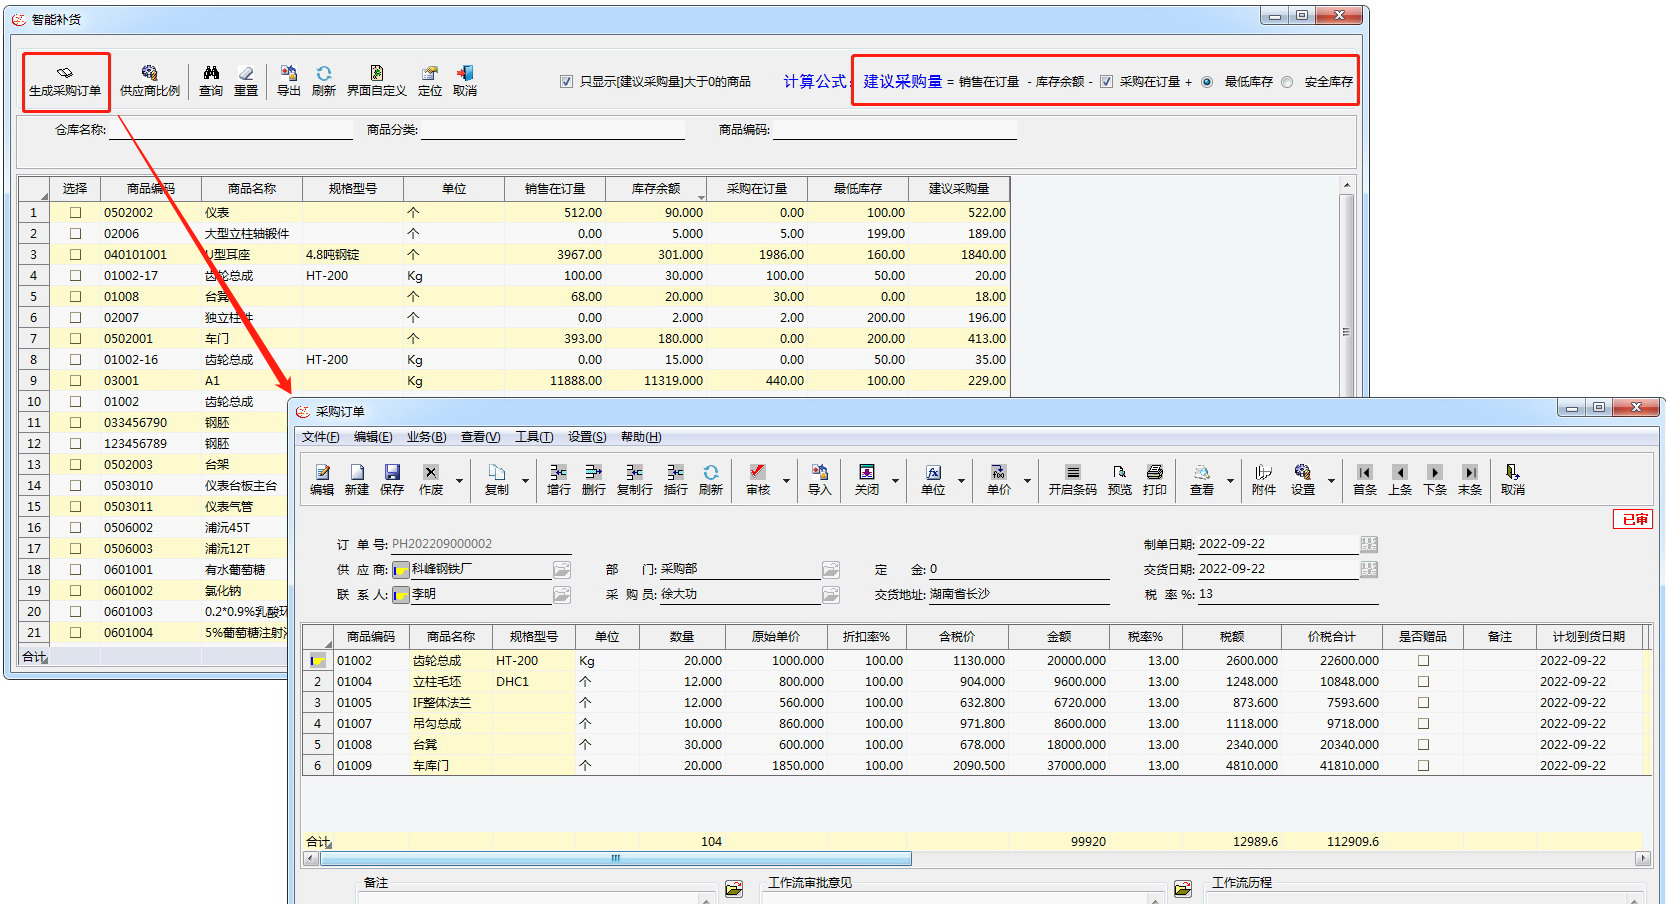Click the 关闭 toolbar icon
Screen dimensions: 1666x904
coord(867,480)
